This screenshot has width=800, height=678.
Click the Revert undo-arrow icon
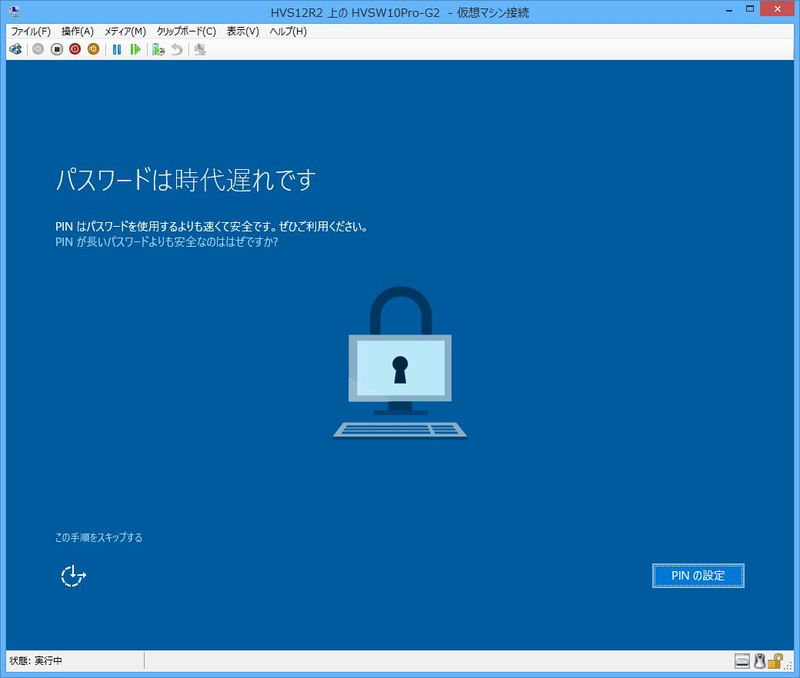pyautogui.click(x=177, y=49)
